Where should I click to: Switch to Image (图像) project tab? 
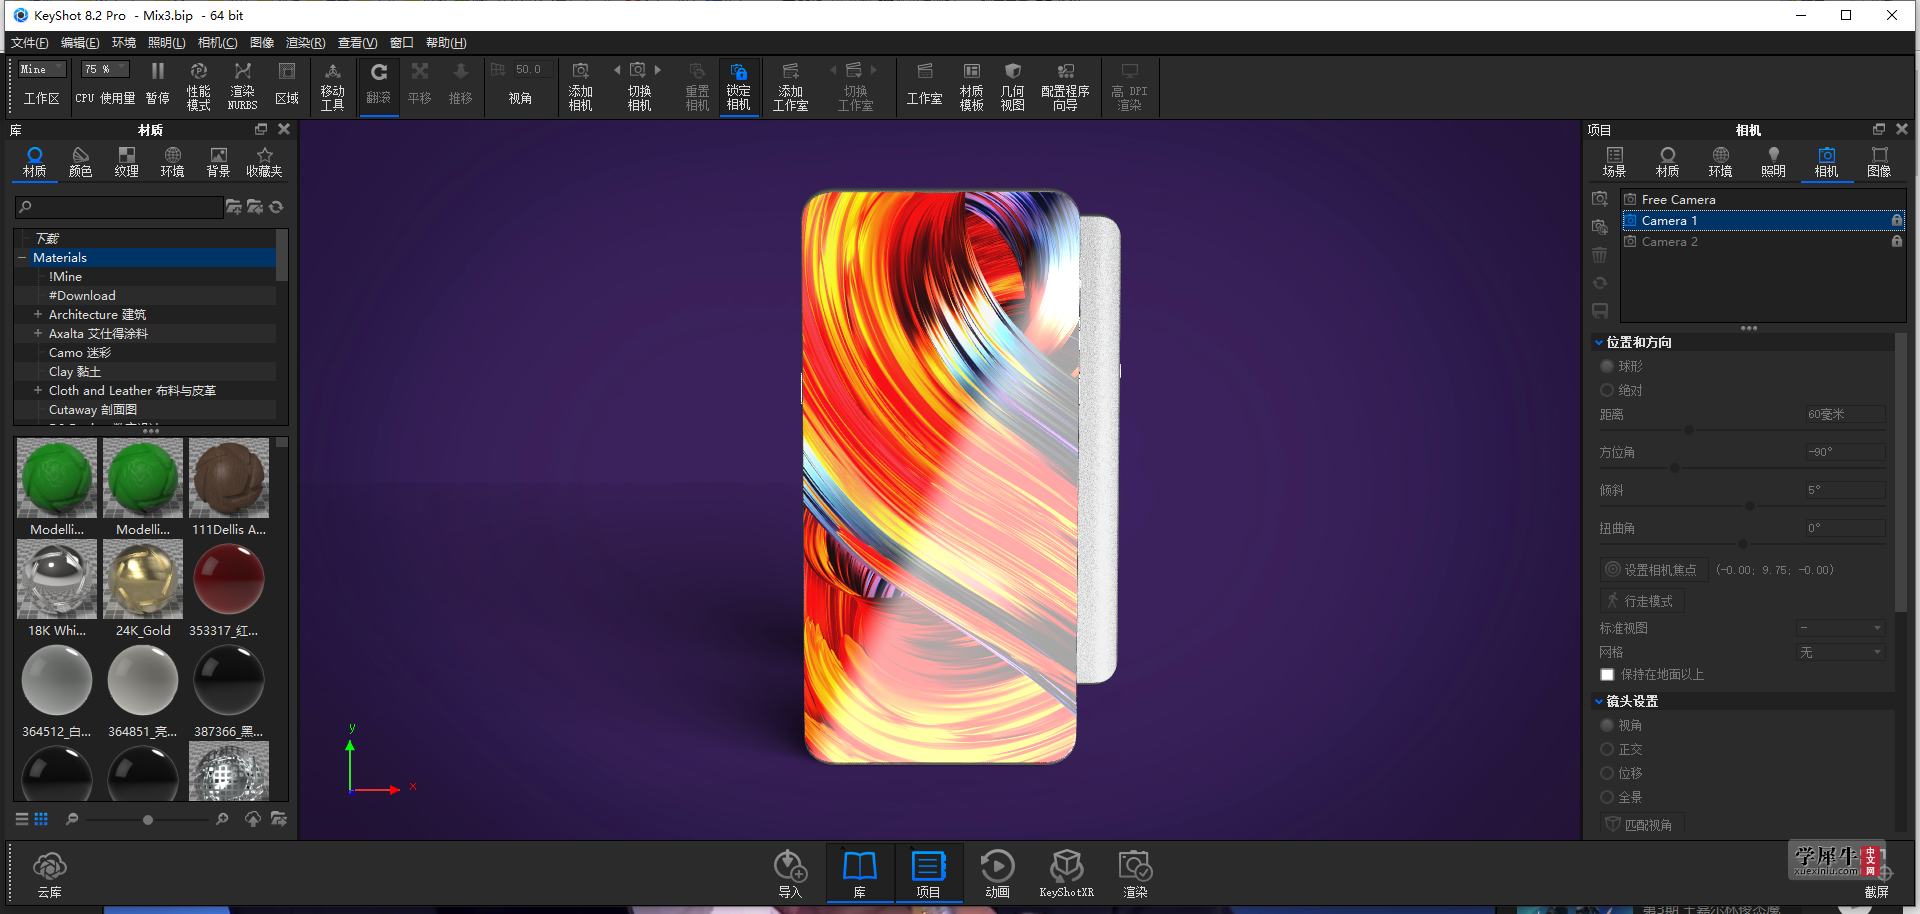point(1879,162)
